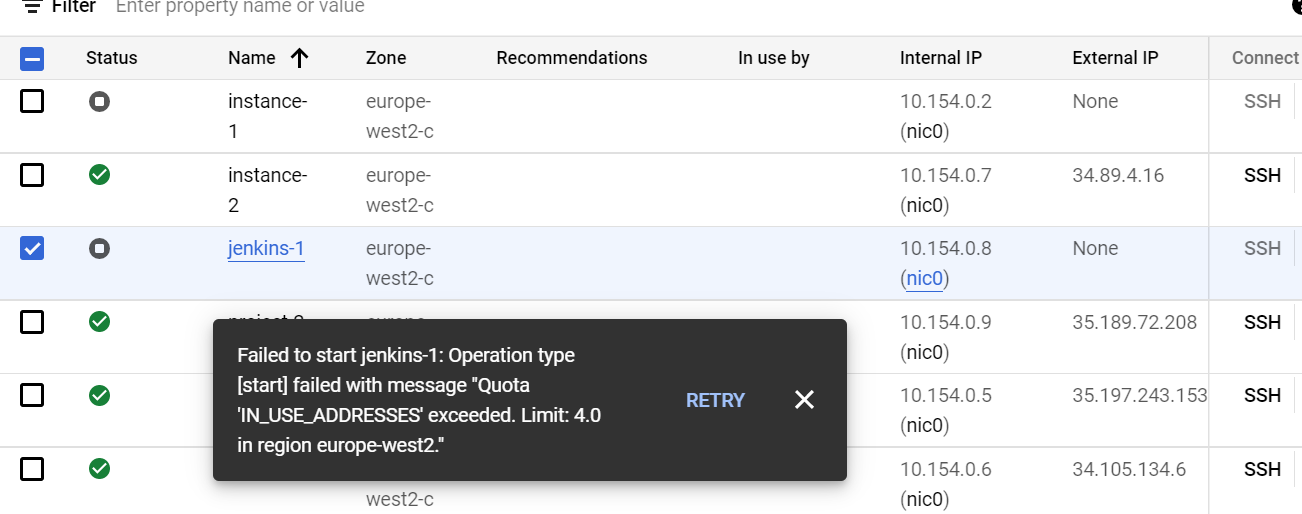1302x514 pixels.
Task: Click the stopped status icon for instance-1
Action: 99,101
